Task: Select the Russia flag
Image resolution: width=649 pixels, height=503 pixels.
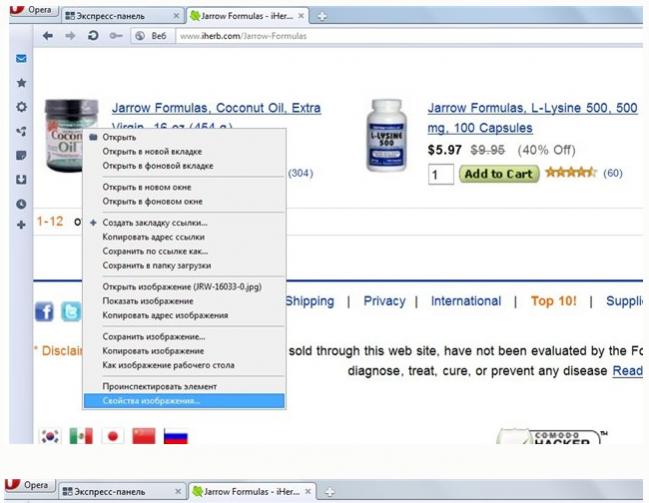Action: click(175, 436)
